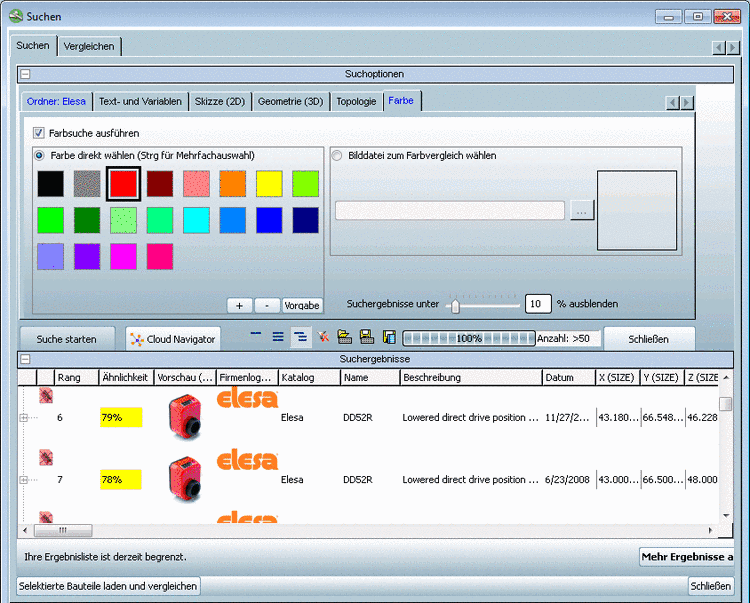Image resolution: width=750 pixels, height=603 pixels.
Task: Collapse the Suchergebnisse section
Action: coord(25,359)
